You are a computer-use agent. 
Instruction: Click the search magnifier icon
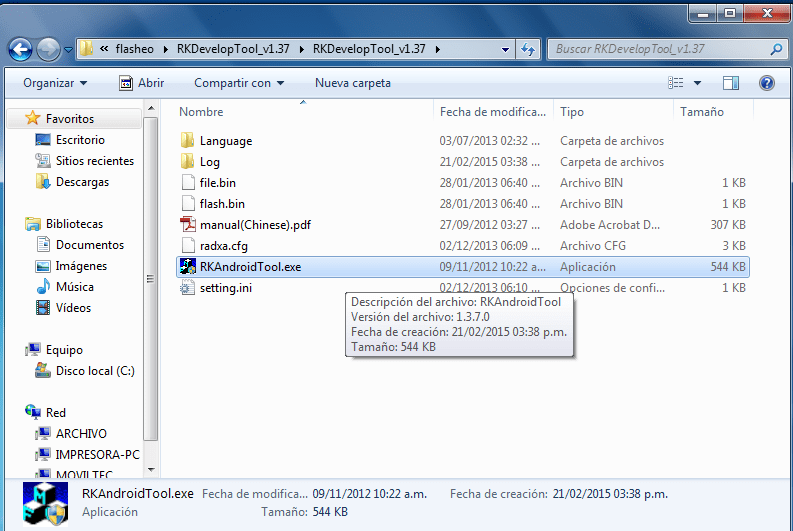pyautogui.click(x=776, y=49)
